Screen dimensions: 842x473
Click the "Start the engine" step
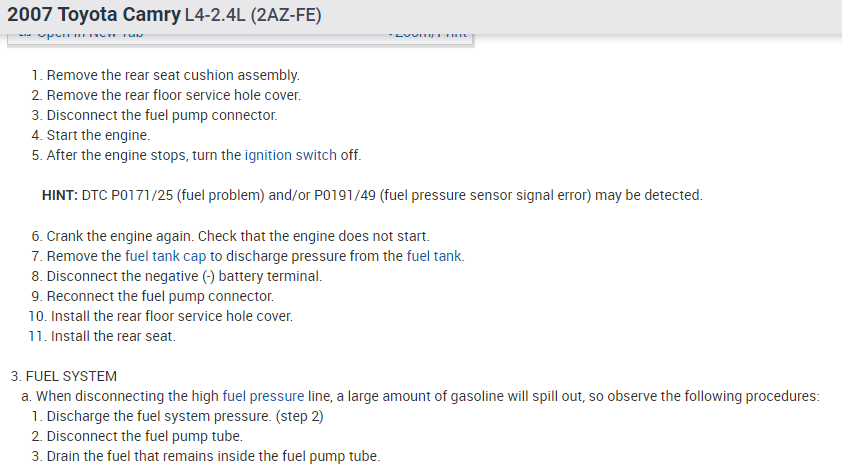[98, 135]
